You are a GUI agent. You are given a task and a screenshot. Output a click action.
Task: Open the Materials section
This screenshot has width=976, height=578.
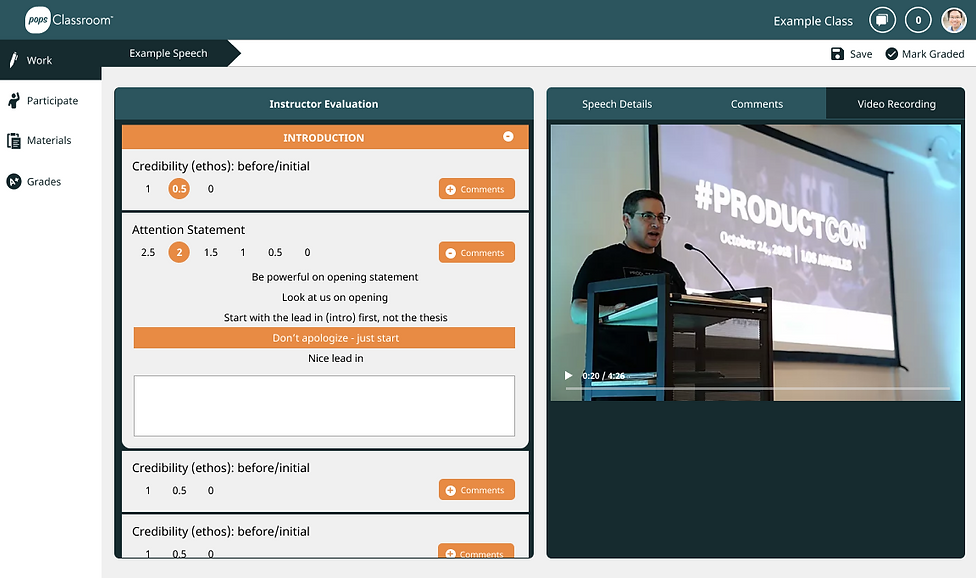pyautogui.click(x=50, y=141)
